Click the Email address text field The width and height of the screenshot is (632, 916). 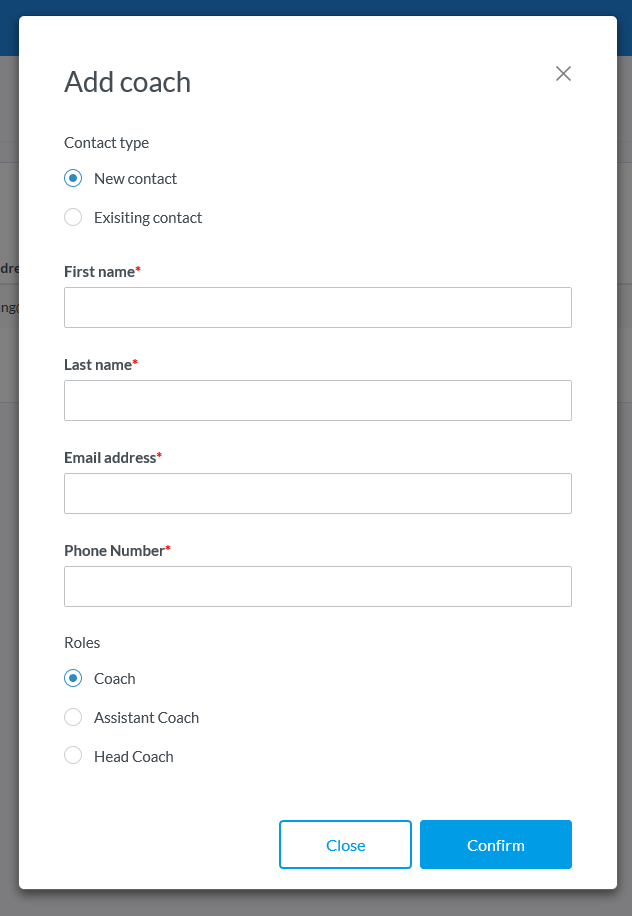317,493
